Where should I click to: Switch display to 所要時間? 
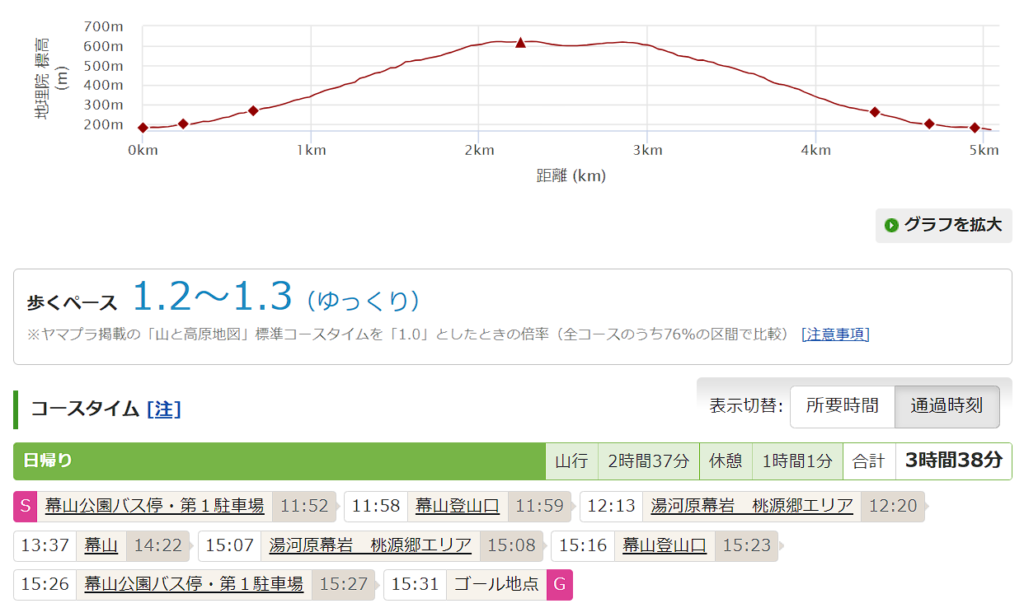click(842, 406)
